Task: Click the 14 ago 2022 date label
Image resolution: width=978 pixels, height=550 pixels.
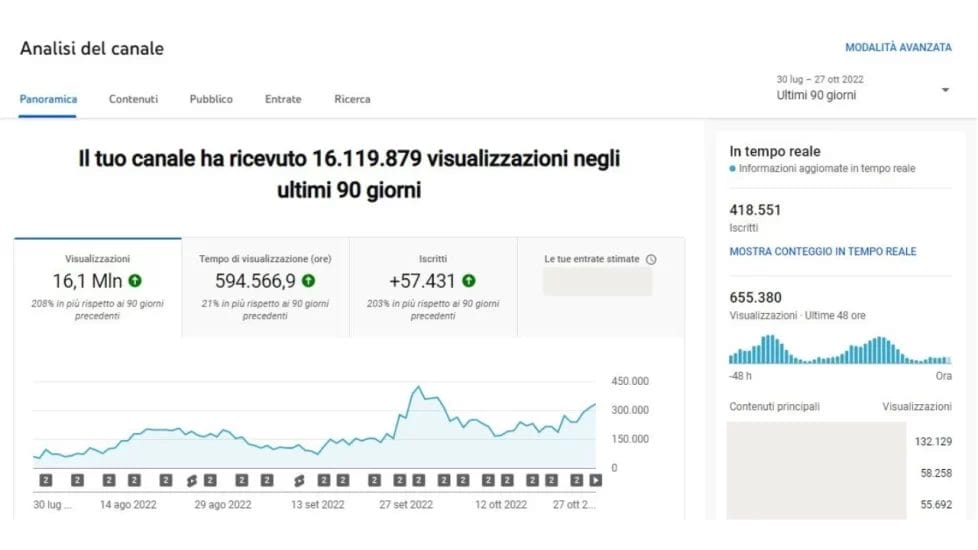Action: pos(128,504)
